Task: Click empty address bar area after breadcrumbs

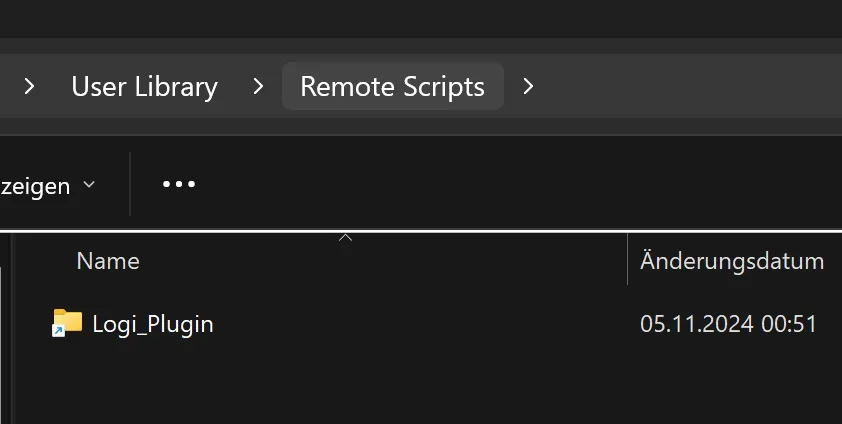Action: [690, 87]
